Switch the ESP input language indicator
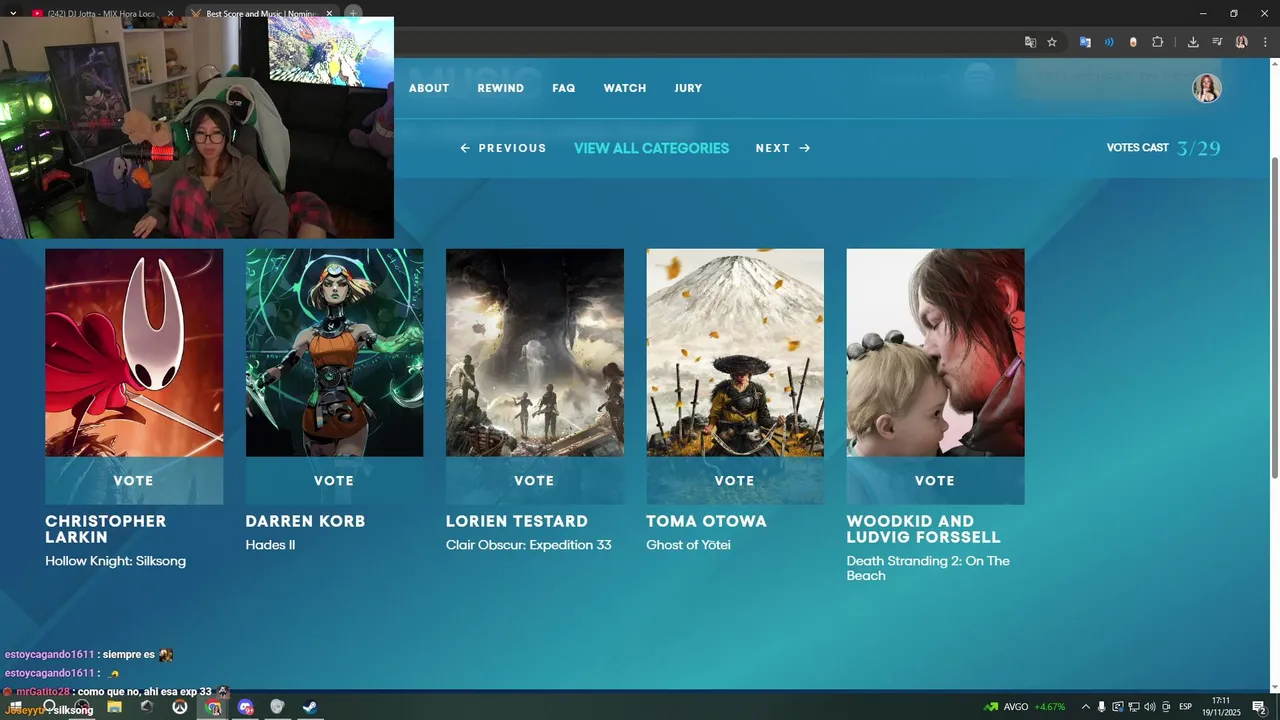The height and width of the screenshot is (720, 1280). (1186, 707)
